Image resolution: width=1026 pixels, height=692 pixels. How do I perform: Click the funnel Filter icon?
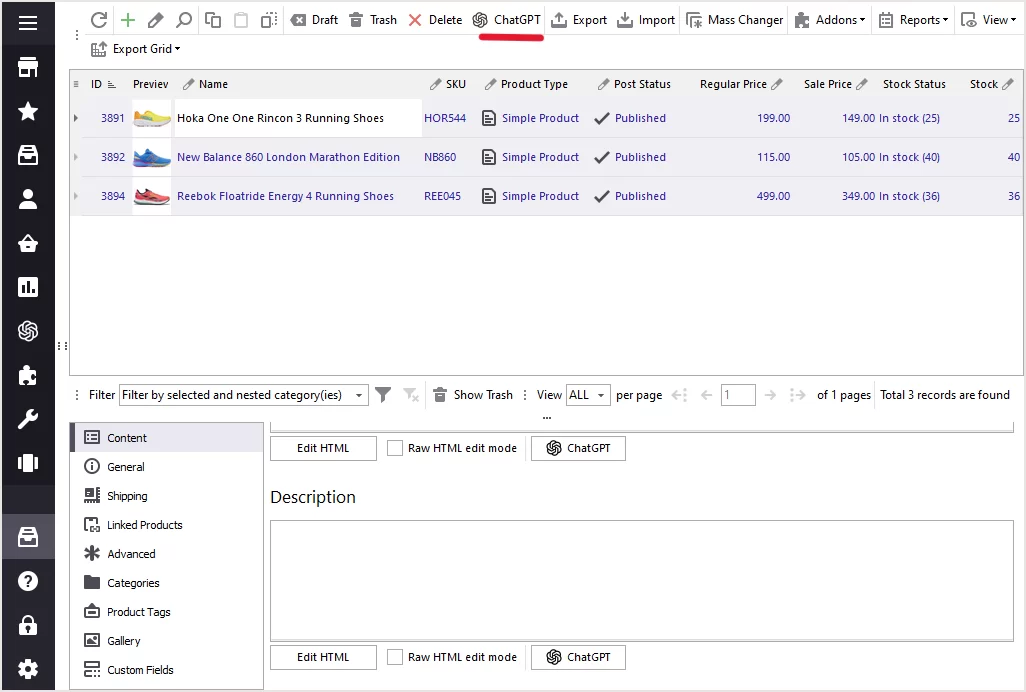coord(383,395)
